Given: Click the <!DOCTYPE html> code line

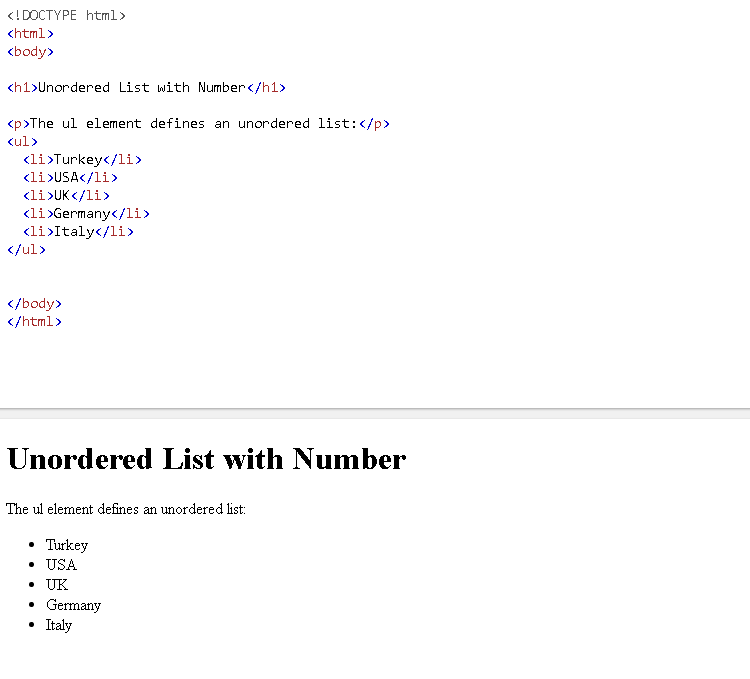Looking at the screenshot, I should (x=66, y=16).
